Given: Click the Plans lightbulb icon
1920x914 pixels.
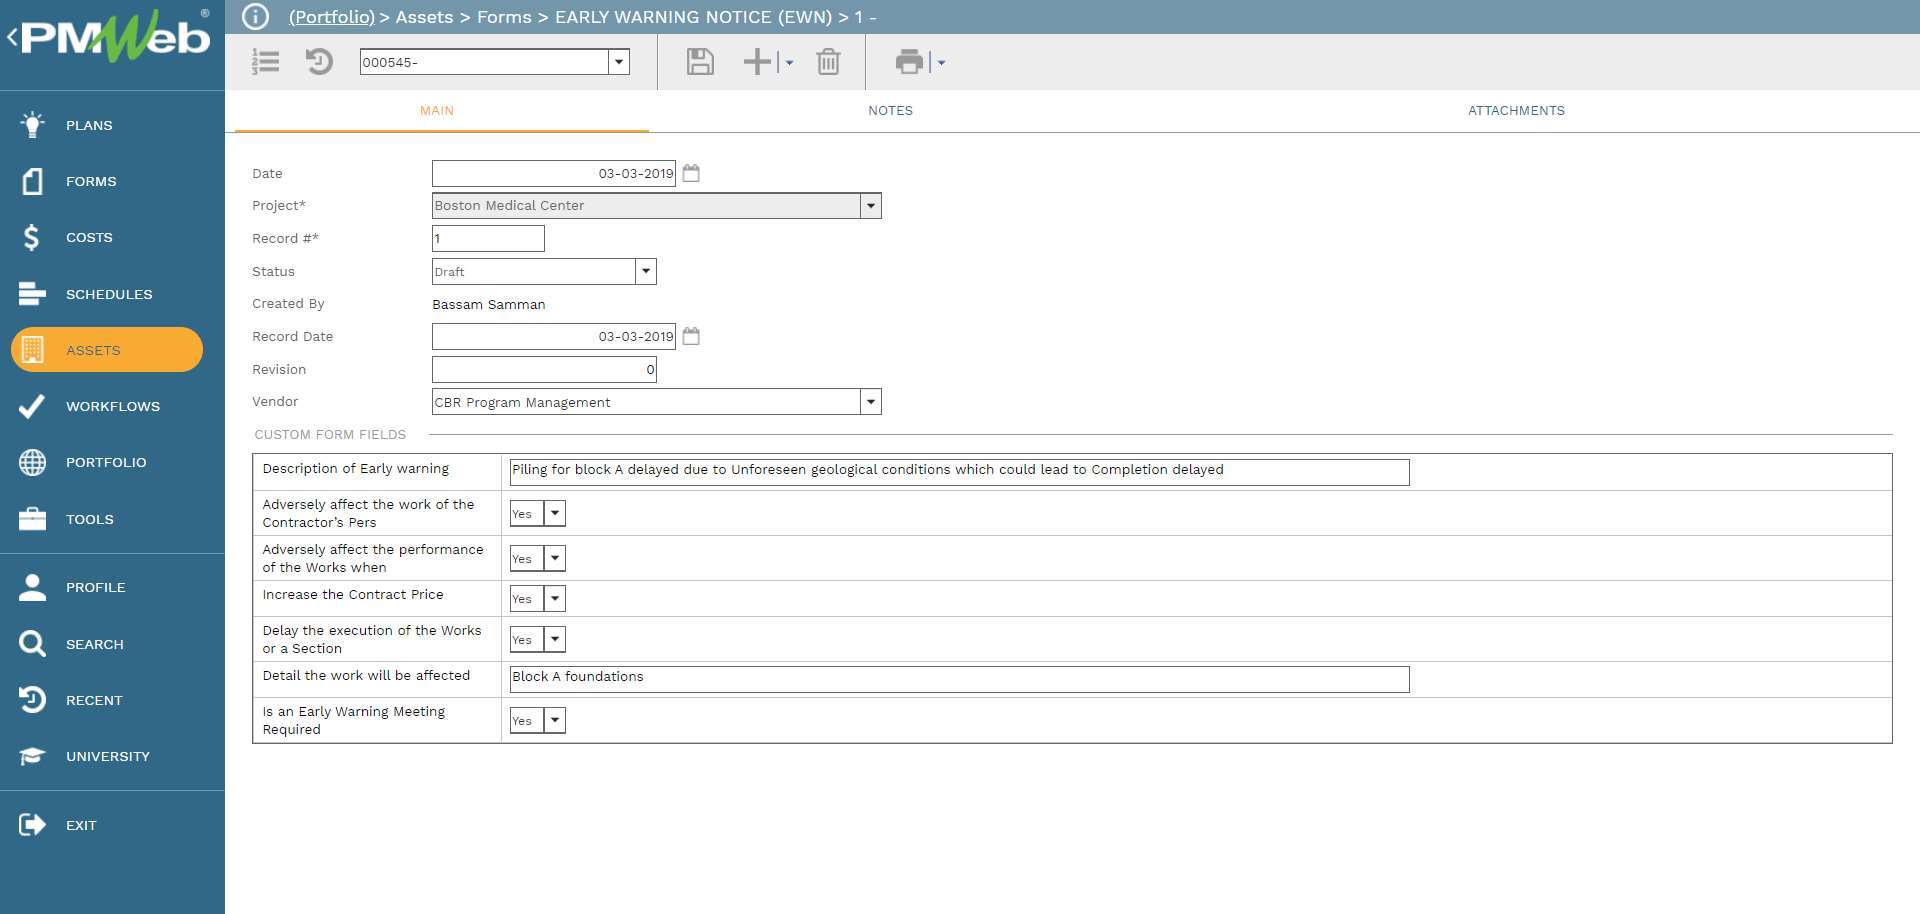Looking at the screenshot, I should [32, 125].
